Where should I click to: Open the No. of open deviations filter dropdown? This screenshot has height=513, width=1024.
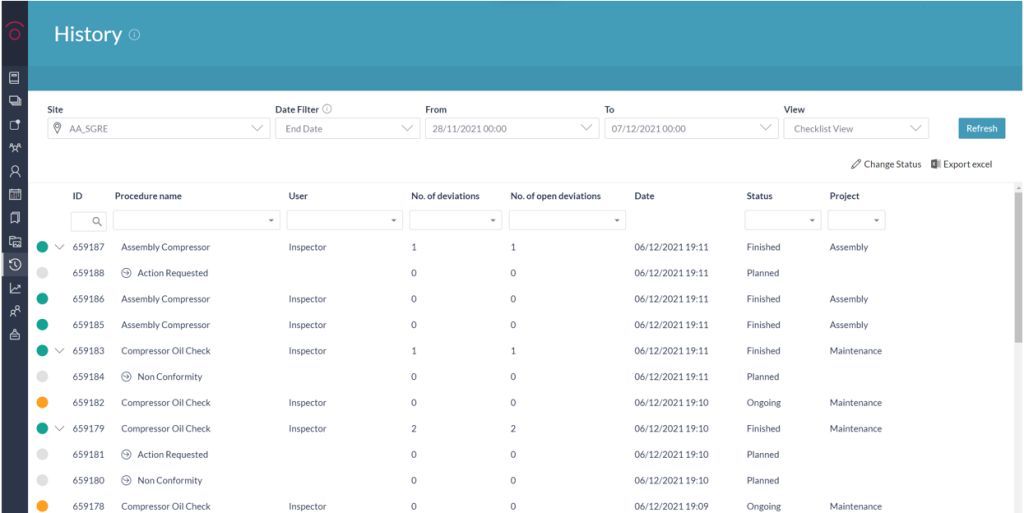(x=568, y=221)
